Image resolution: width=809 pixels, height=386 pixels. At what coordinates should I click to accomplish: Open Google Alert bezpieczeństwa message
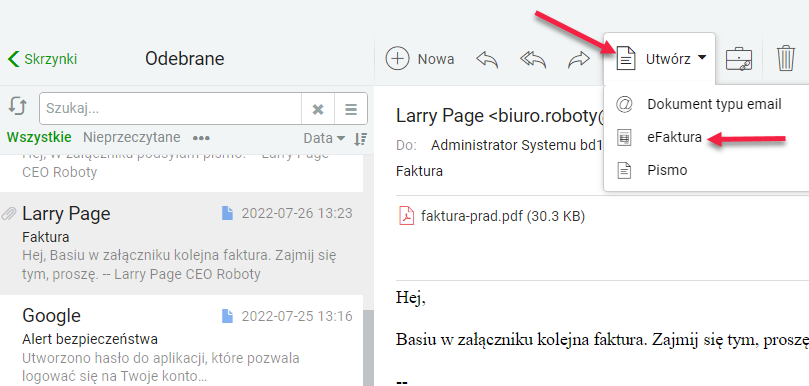pyautogui.click(x=181, y=341)
